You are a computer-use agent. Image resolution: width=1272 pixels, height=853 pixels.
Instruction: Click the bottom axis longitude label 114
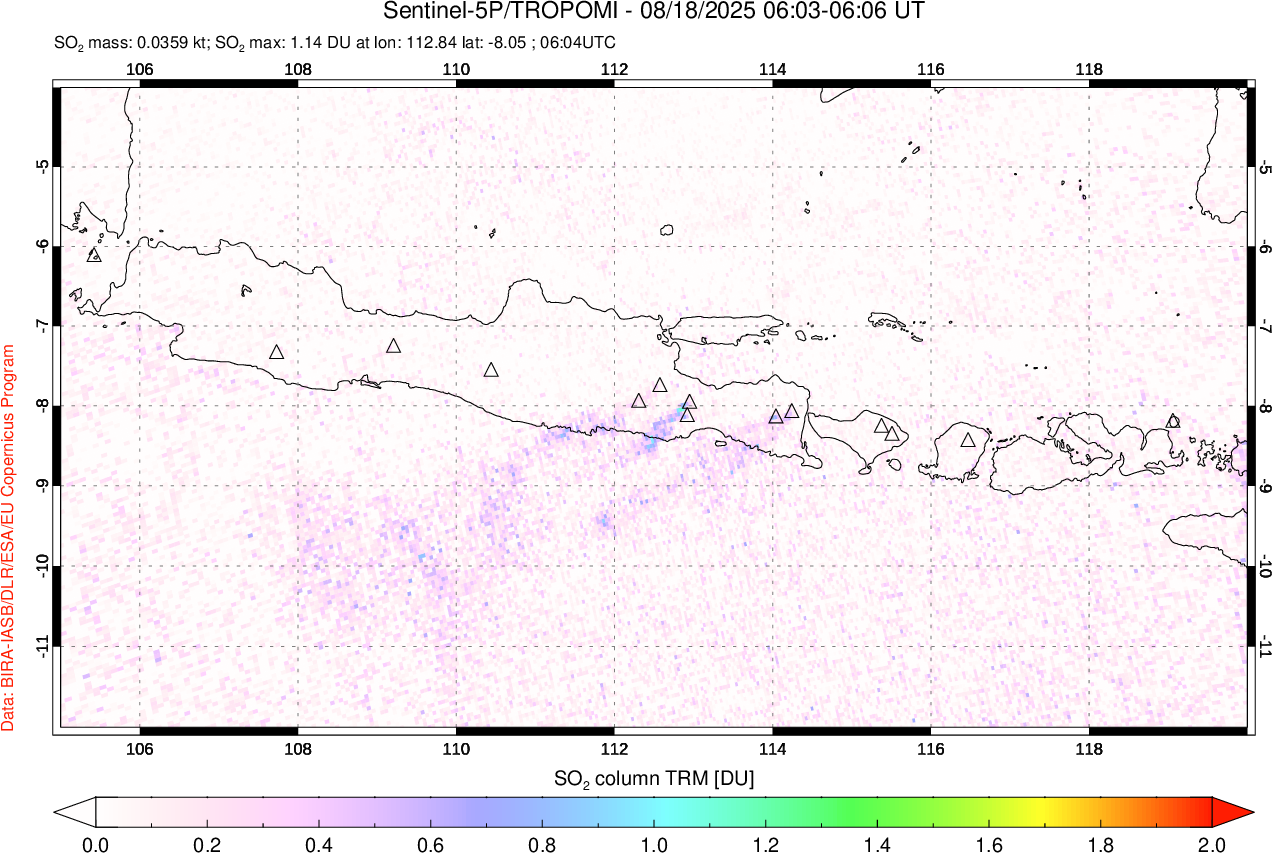tap(772, 748)
